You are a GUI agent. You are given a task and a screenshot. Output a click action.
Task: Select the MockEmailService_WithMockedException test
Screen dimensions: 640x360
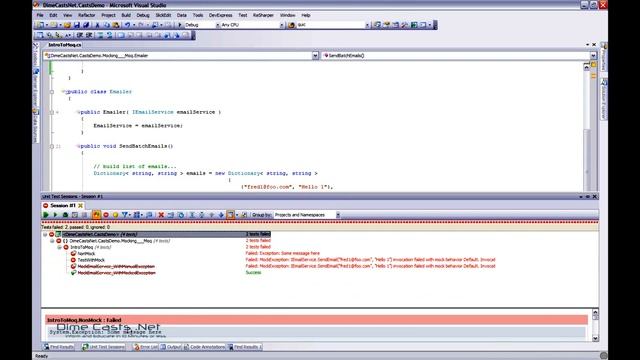[x=116, y=273]
